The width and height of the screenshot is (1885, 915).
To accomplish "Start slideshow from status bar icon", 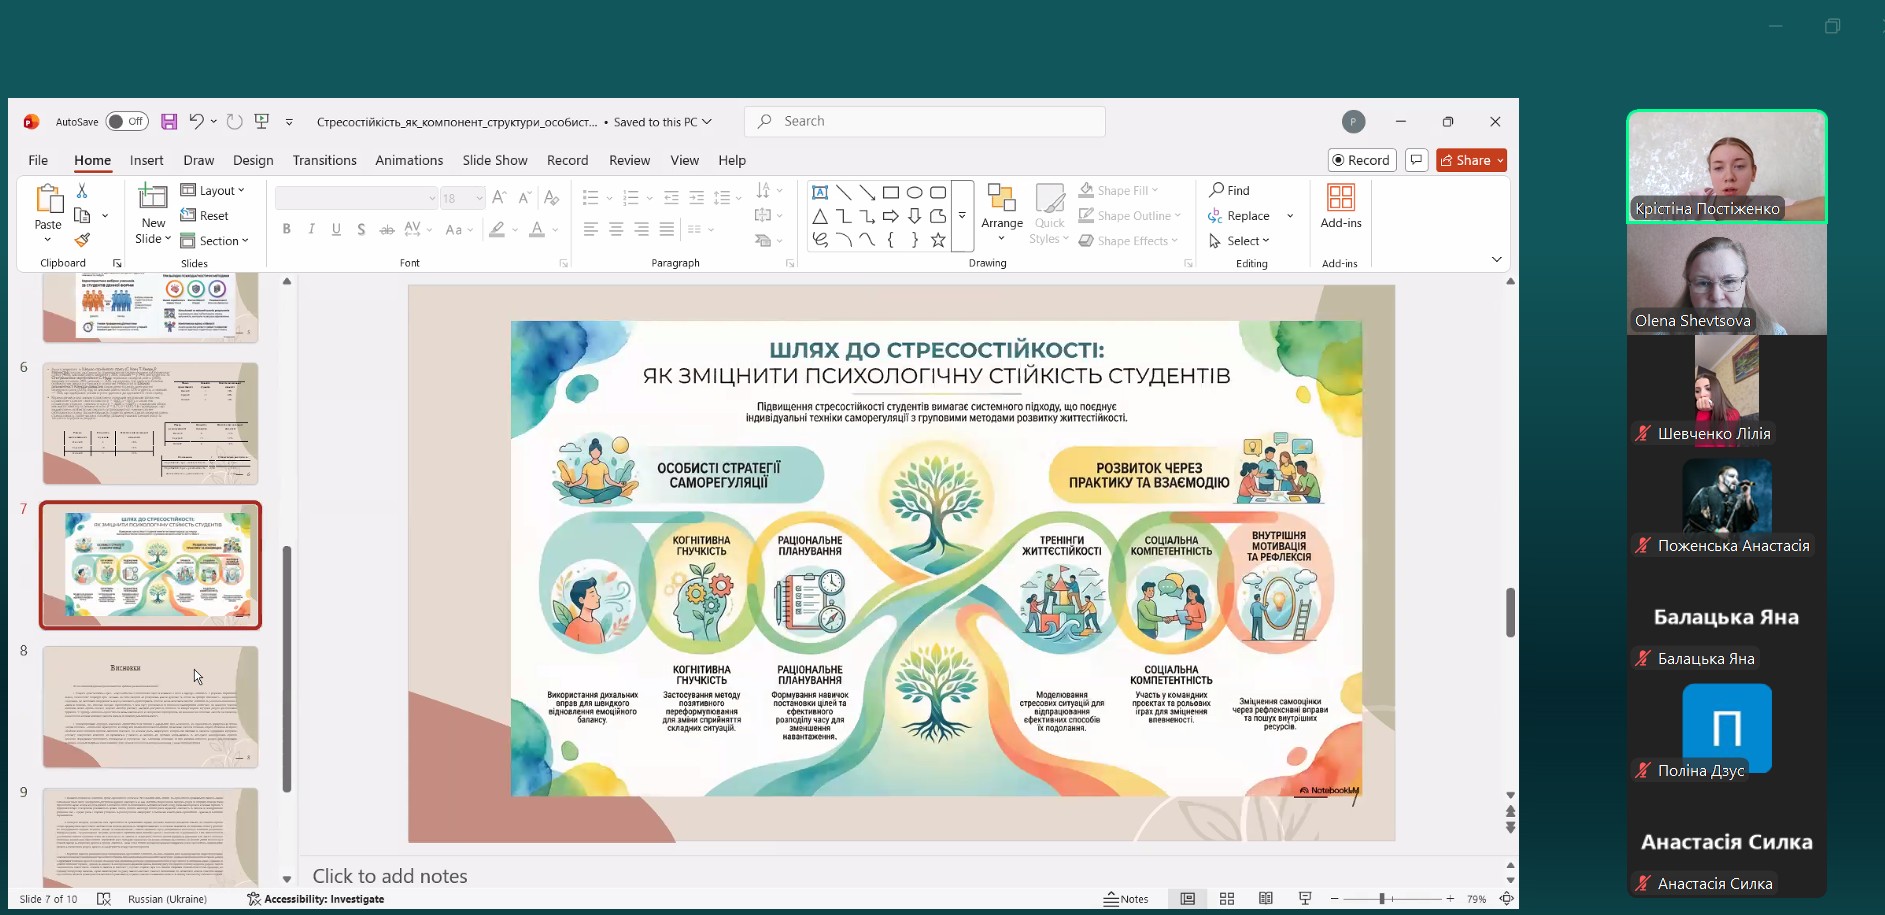I will coord(1305,899).
